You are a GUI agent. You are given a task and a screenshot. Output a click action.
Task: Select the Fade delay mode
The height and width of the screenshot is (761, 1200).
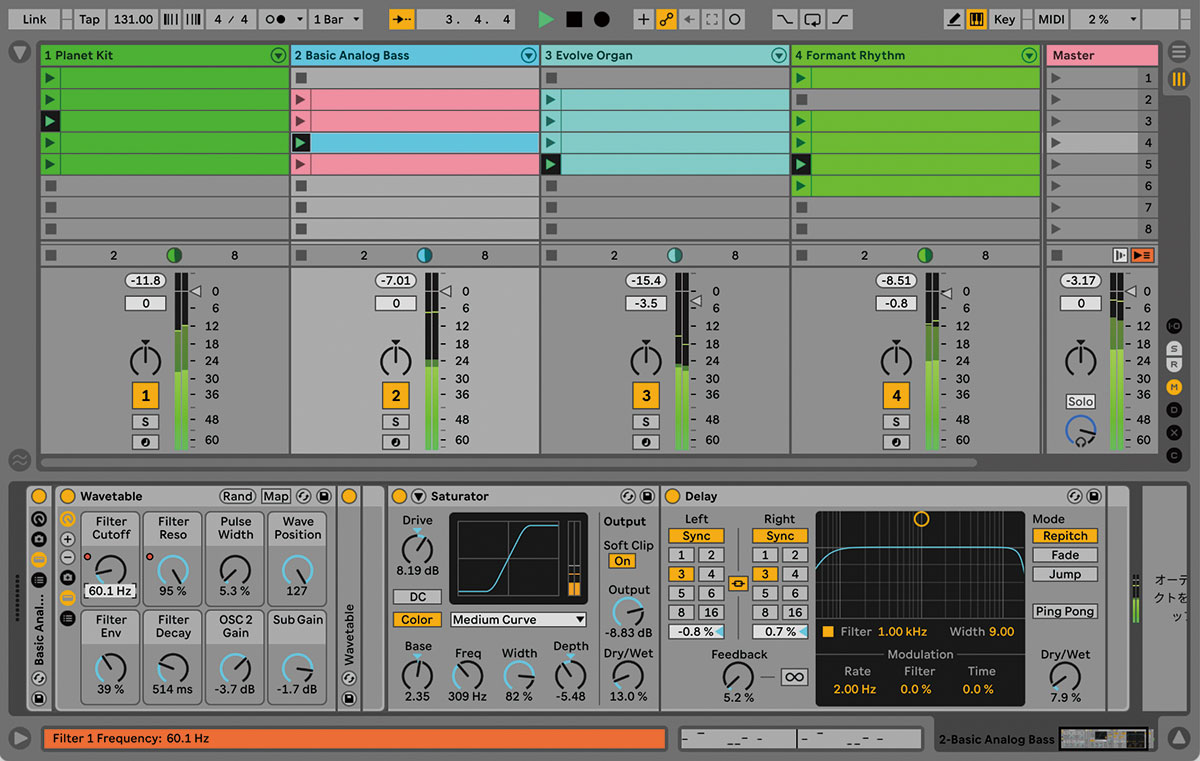coord(1065,555)
